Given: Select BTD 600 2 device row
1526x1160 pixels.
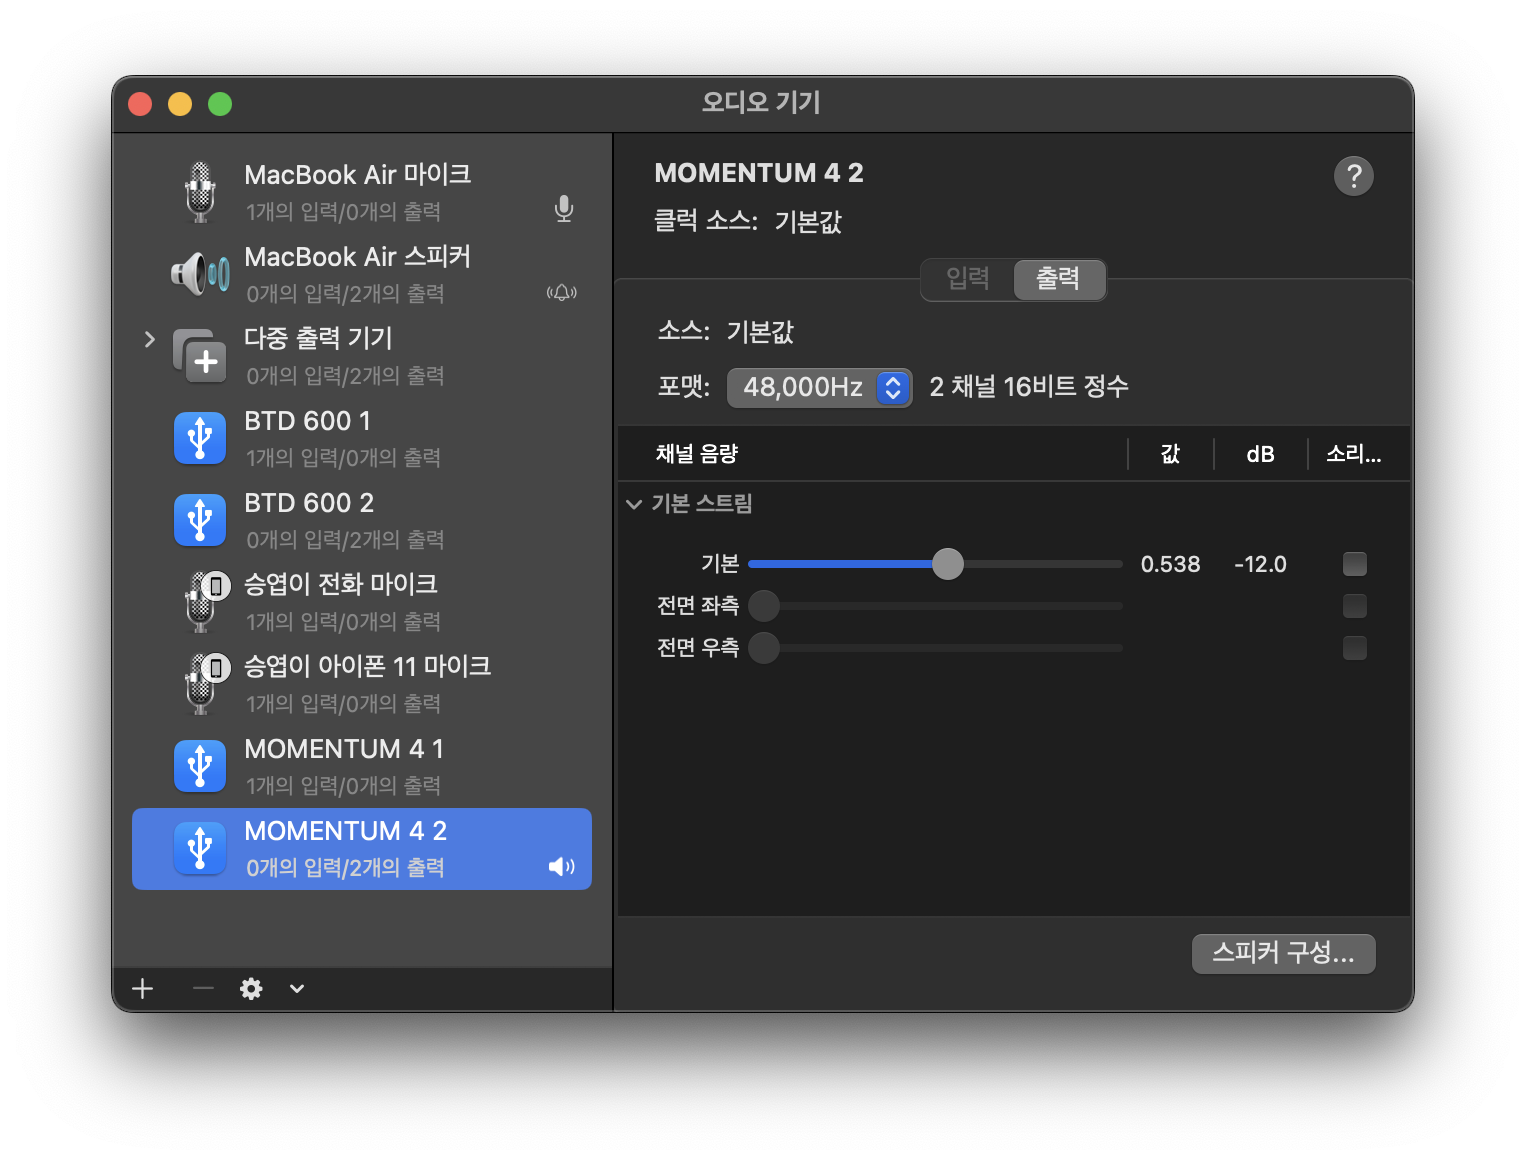Looking at the screenshot, I should pyautogui.click(x=362, y=520).
